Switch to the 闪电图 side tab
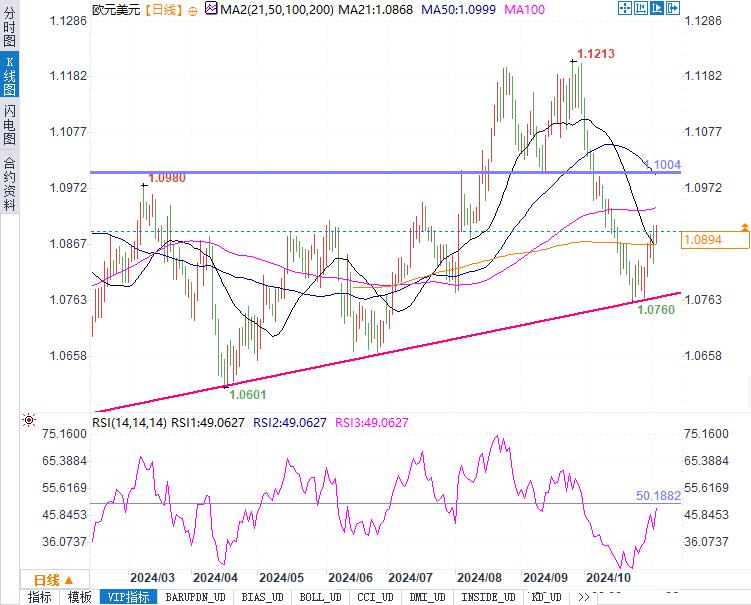This screenshot has width=751, height=605. pyautogui.click(x=9, y=125)
